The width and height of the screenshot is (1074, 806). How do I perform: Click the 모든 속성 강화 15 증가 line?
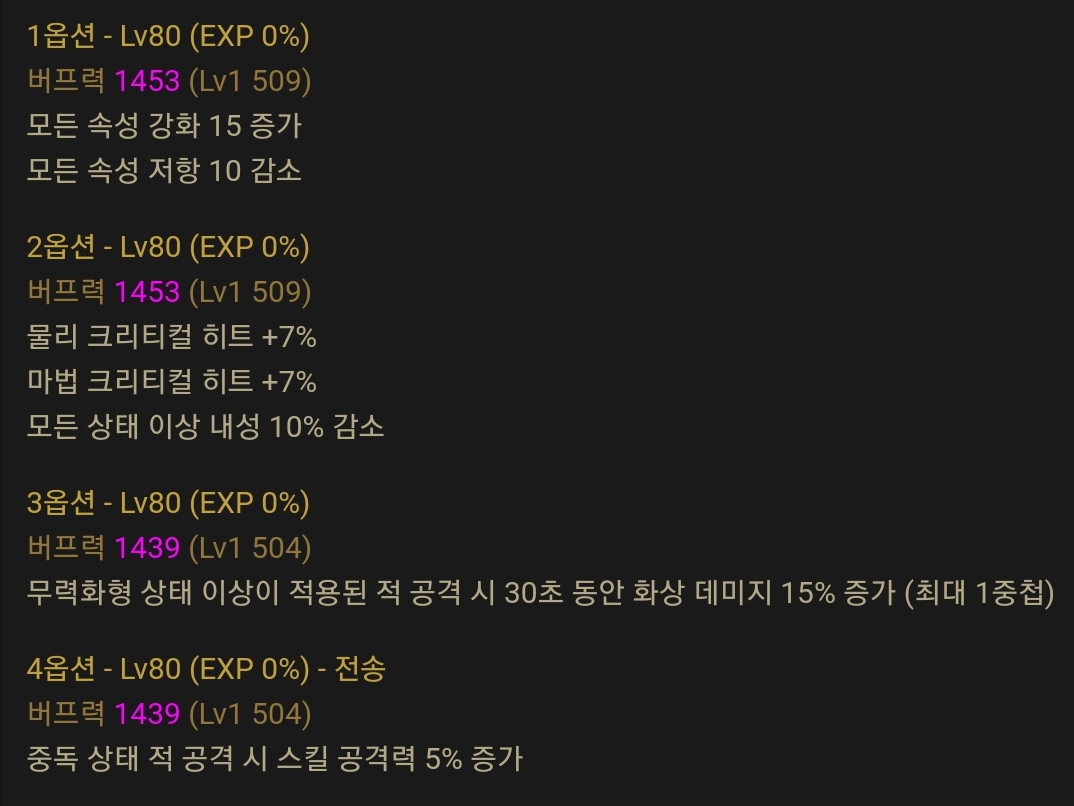point(164,126)
